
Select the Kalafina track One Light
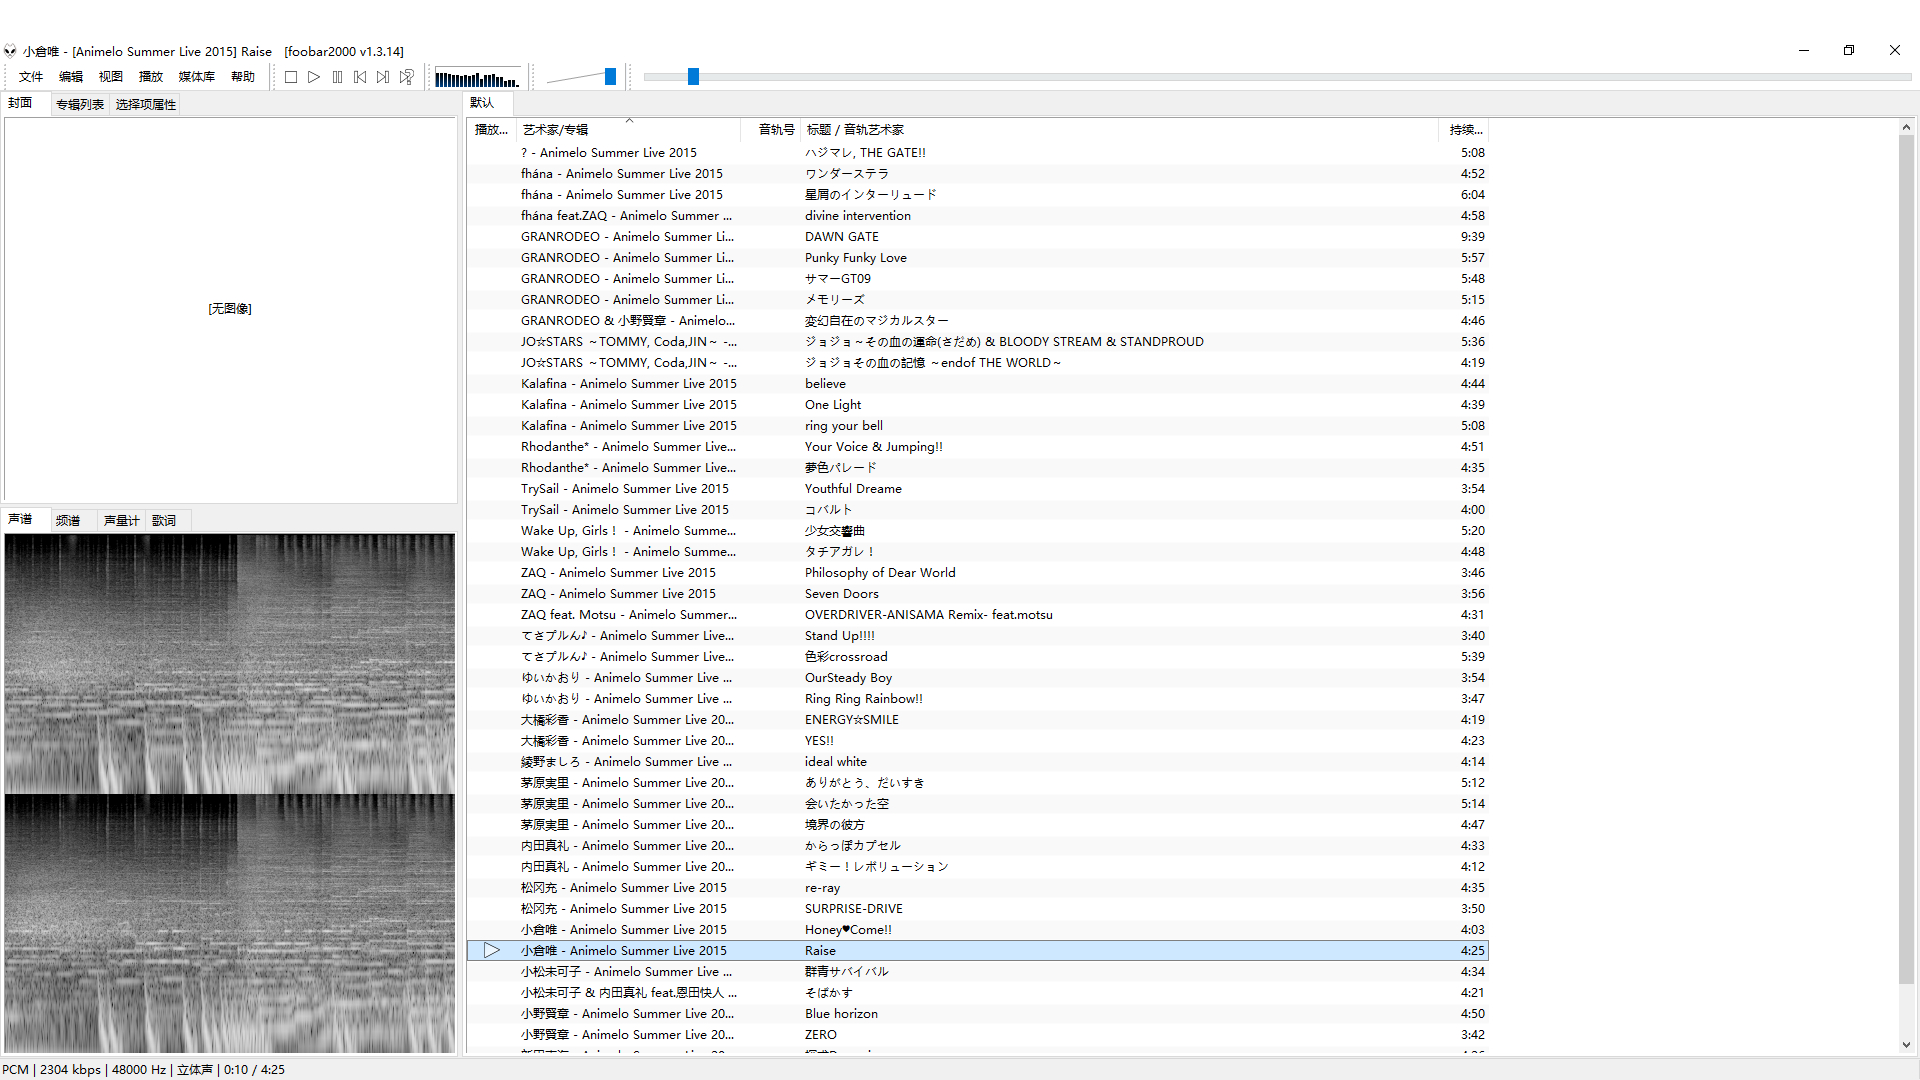click(x=833, y=405)
